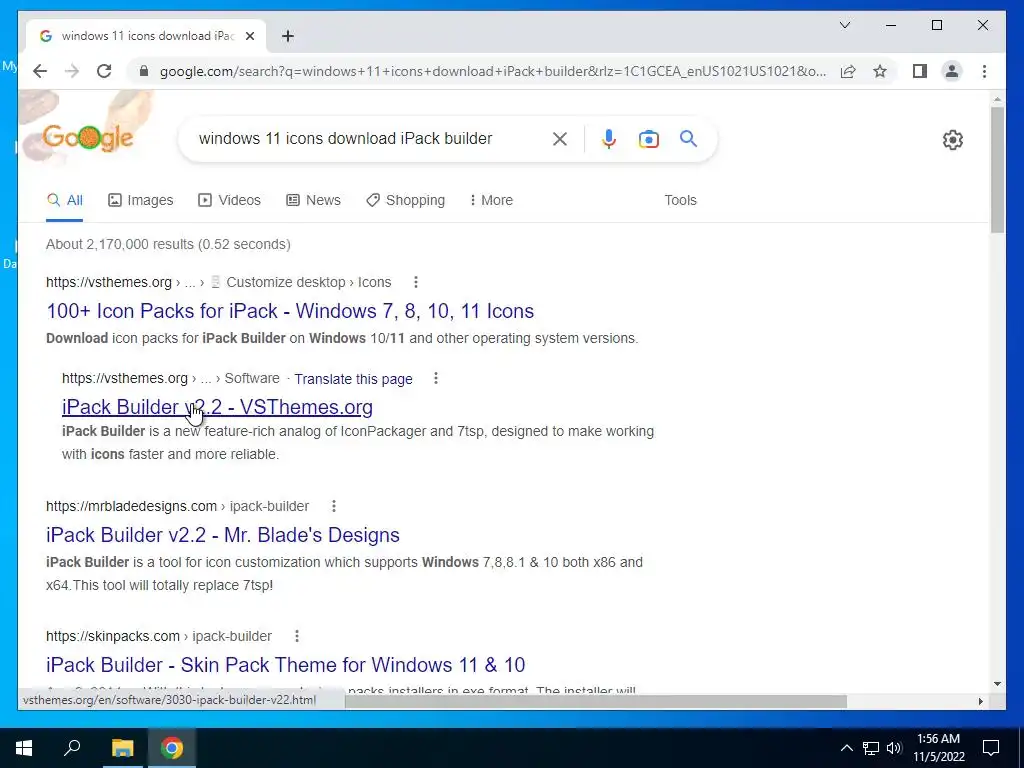Switch to the Videos tab
This screenshot has height=768, width=1024.
tap(229, 200)
